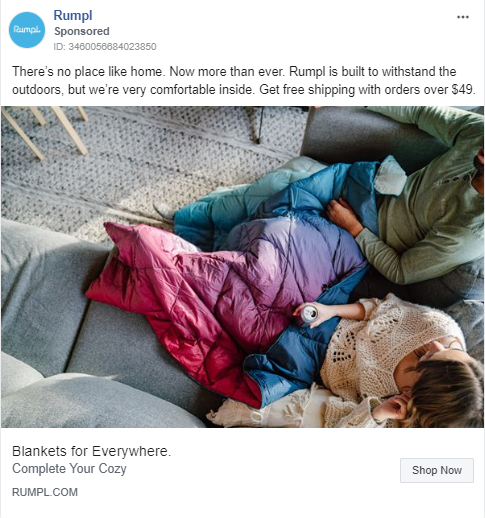Open the ad photo of couple on couch
The image size is (485, 518).
click(242, 267)
